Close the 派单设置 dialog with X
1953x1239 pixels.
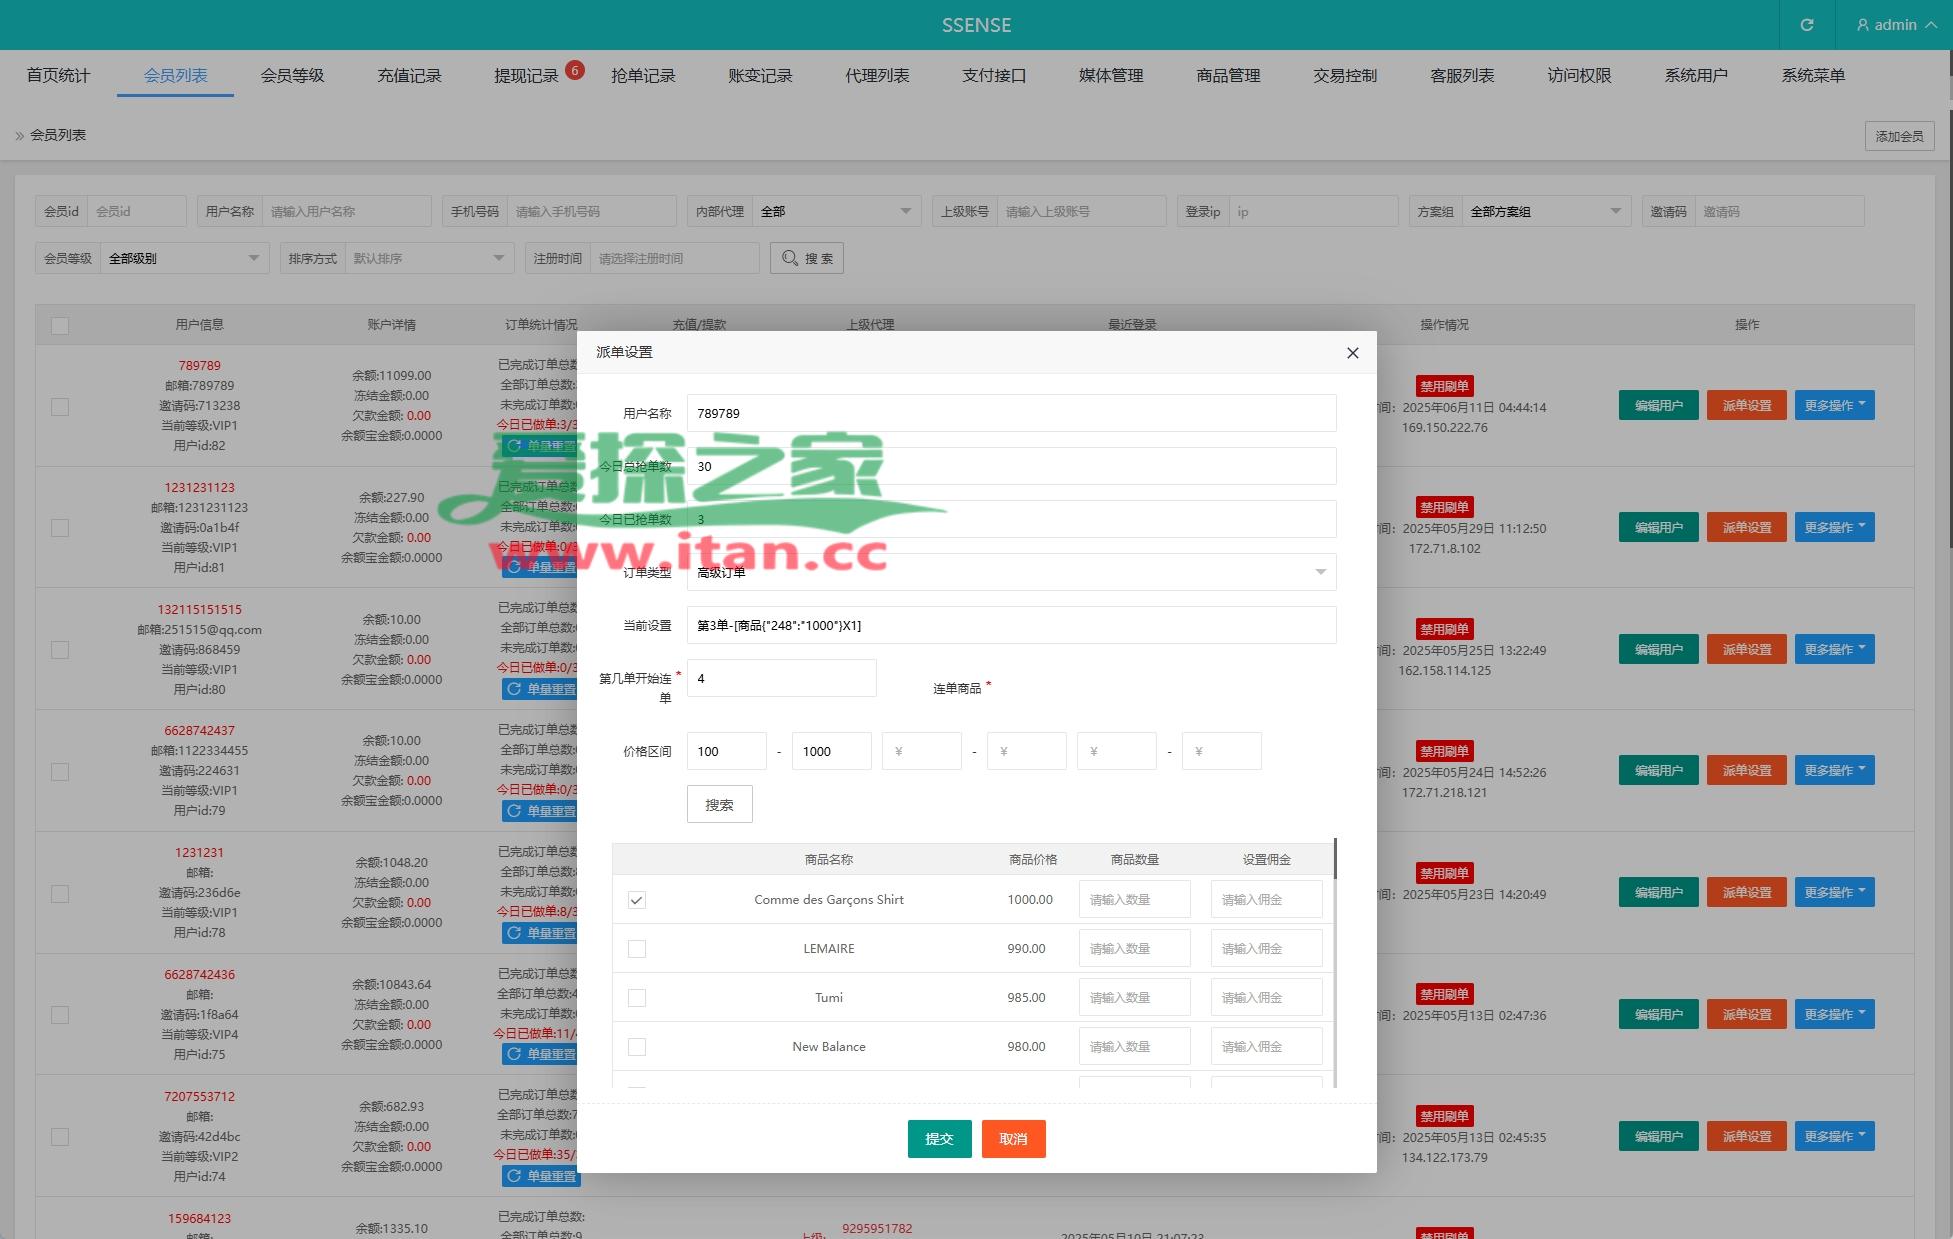pos(1352,353)
